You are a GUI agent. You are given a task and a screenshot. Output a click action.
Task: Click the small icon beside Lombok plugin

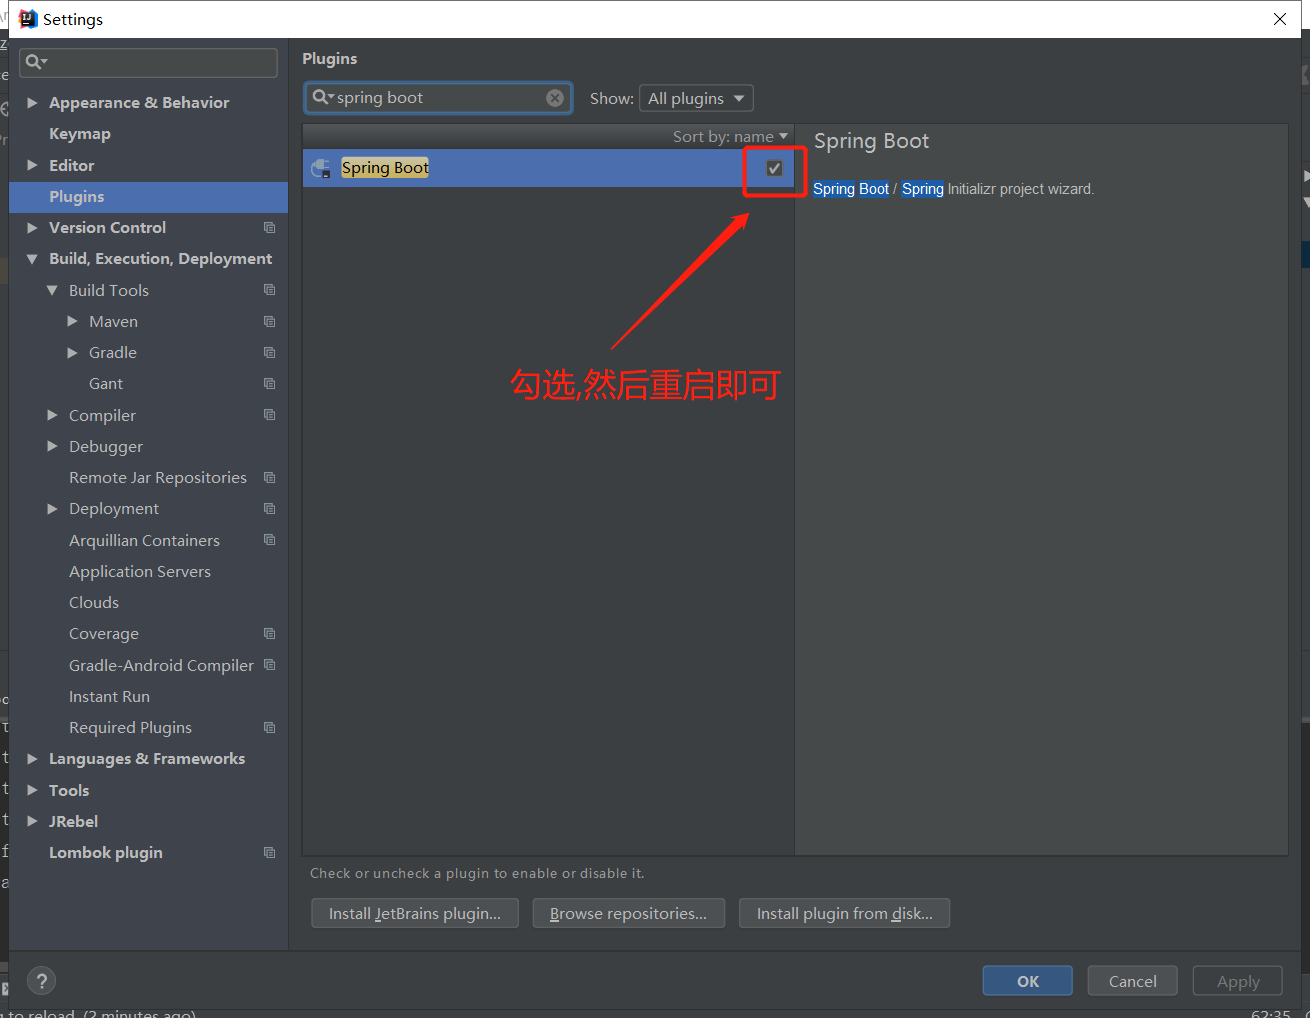coord(269,852)
